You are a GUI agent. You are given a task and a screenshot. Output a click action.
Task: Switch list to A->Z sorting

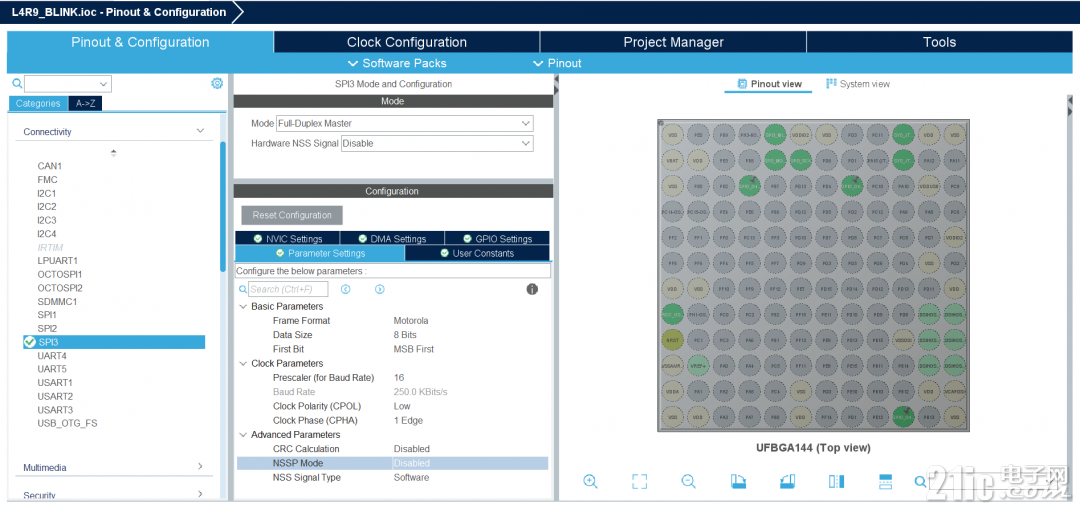tap(85, 103)
